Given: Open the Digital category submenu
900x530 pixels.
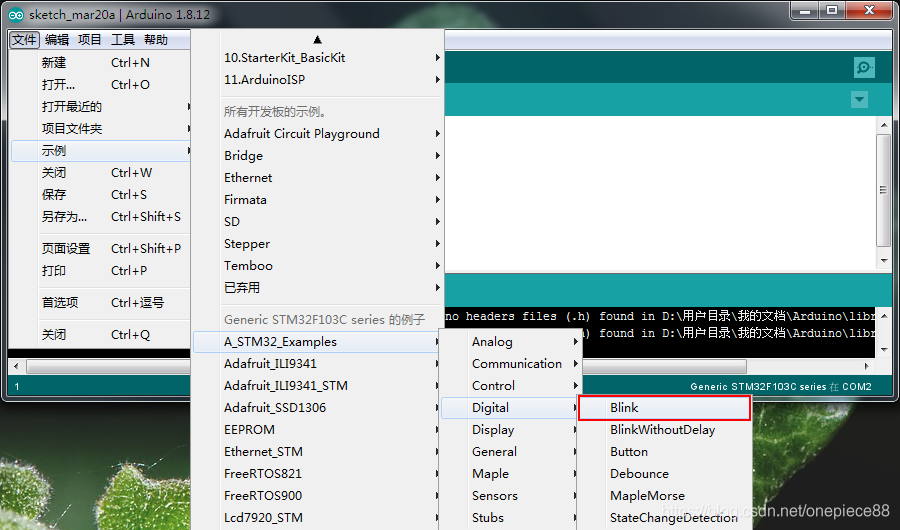Looking at the screenshot, I should coord(510,408).
